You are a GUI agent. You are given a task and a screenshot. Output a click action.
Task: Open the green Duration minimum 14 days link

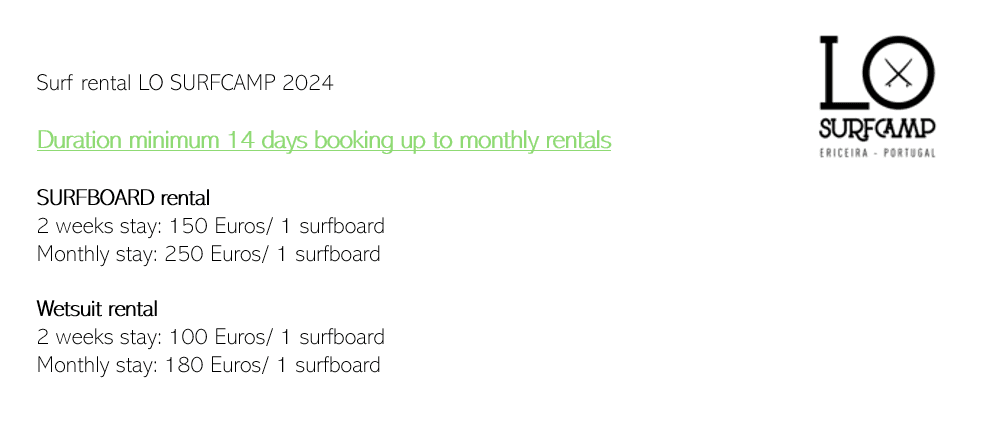(x=323, y=140)
